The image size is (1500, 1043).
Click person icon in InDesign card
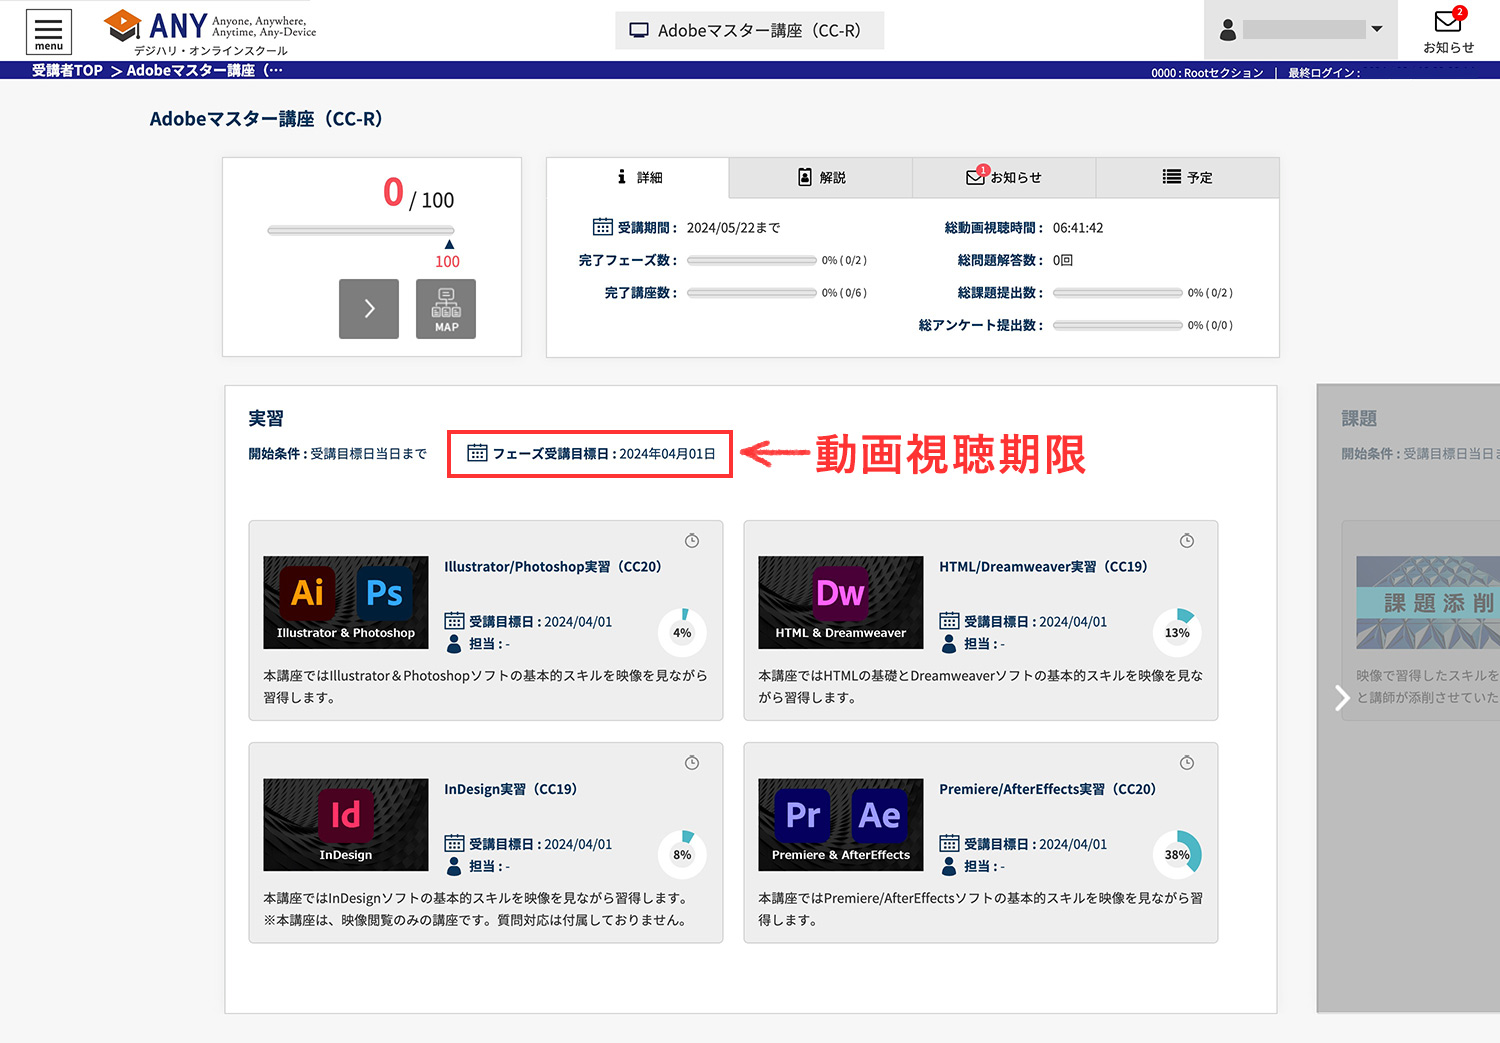(454, 866)
